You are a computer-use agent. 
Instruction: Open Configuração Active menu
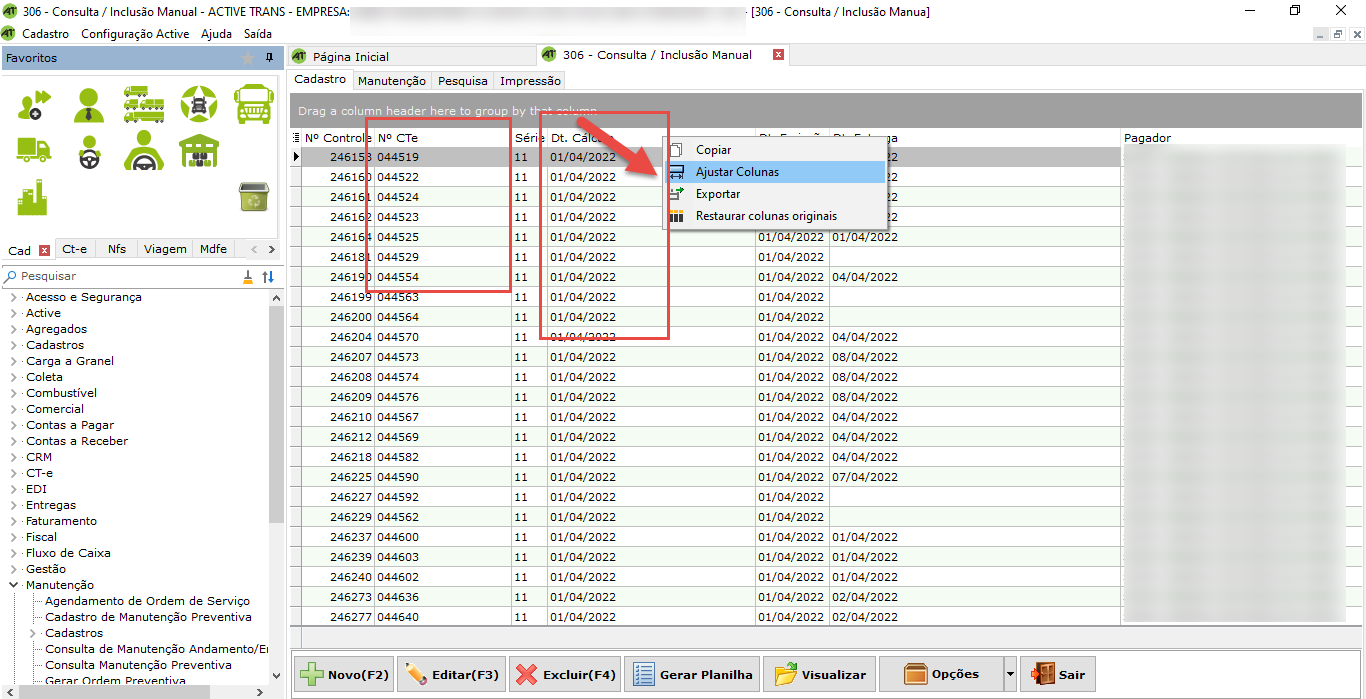[134, 34]
